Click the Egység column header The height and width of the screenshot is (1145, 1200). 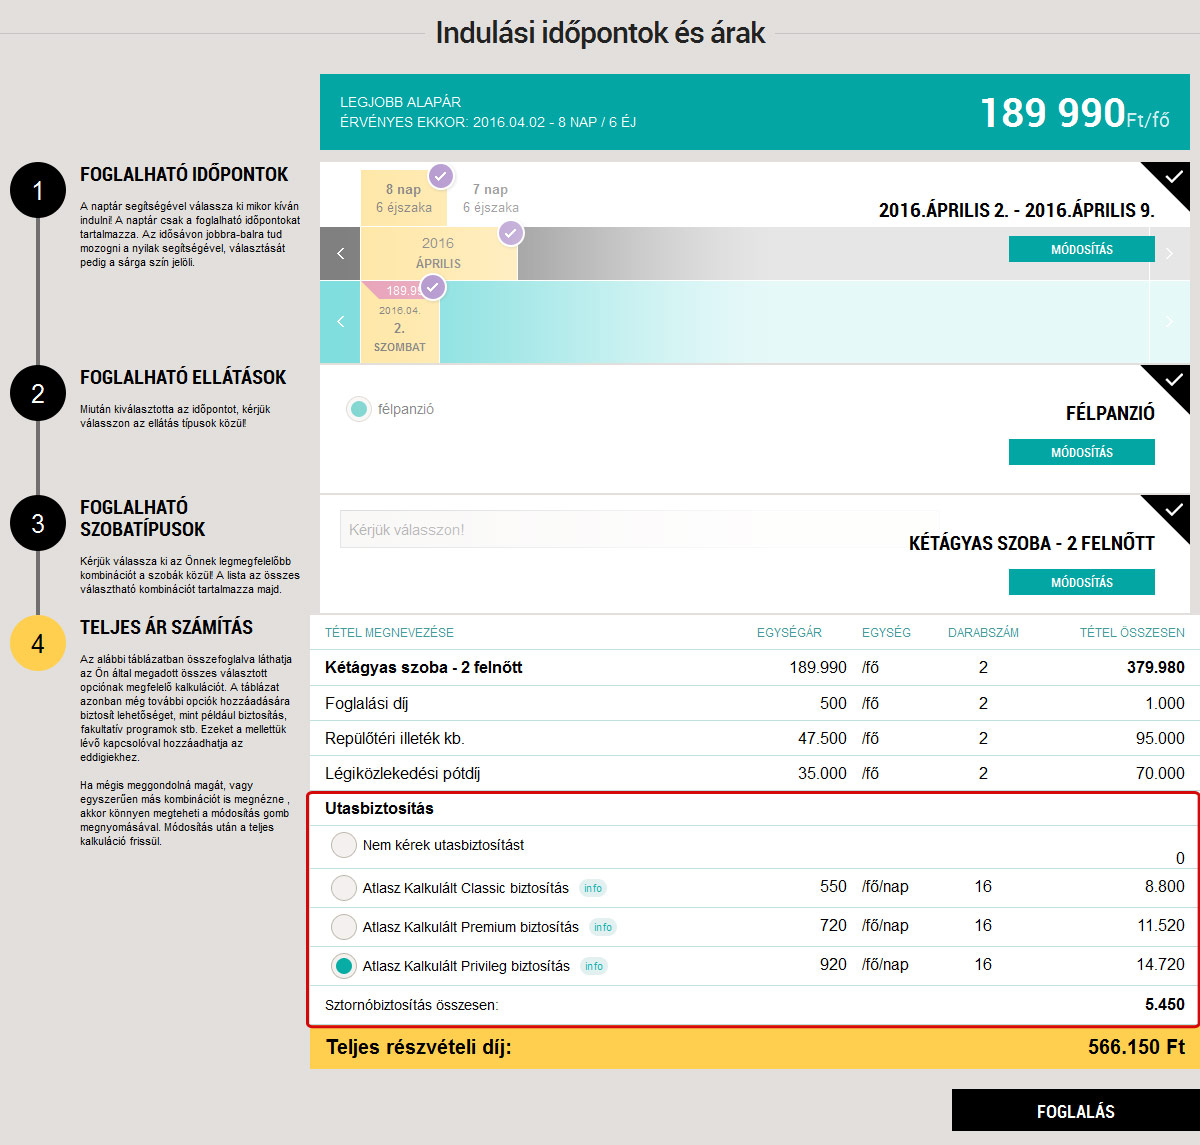(886, 633)
